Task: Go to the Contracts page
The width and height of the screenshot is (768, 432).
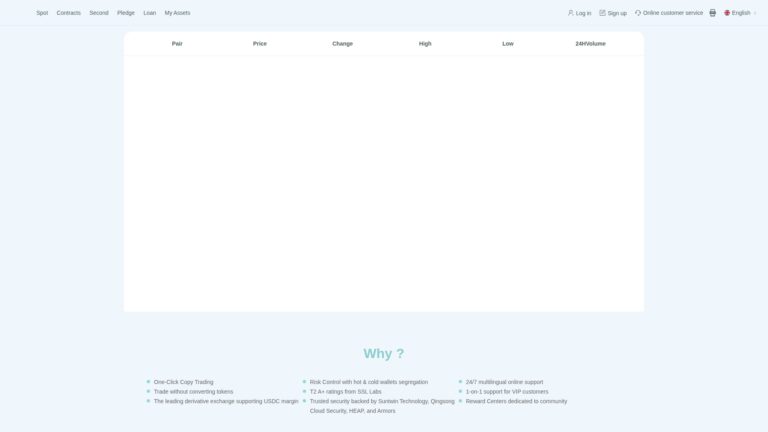Action: (68, 13)
